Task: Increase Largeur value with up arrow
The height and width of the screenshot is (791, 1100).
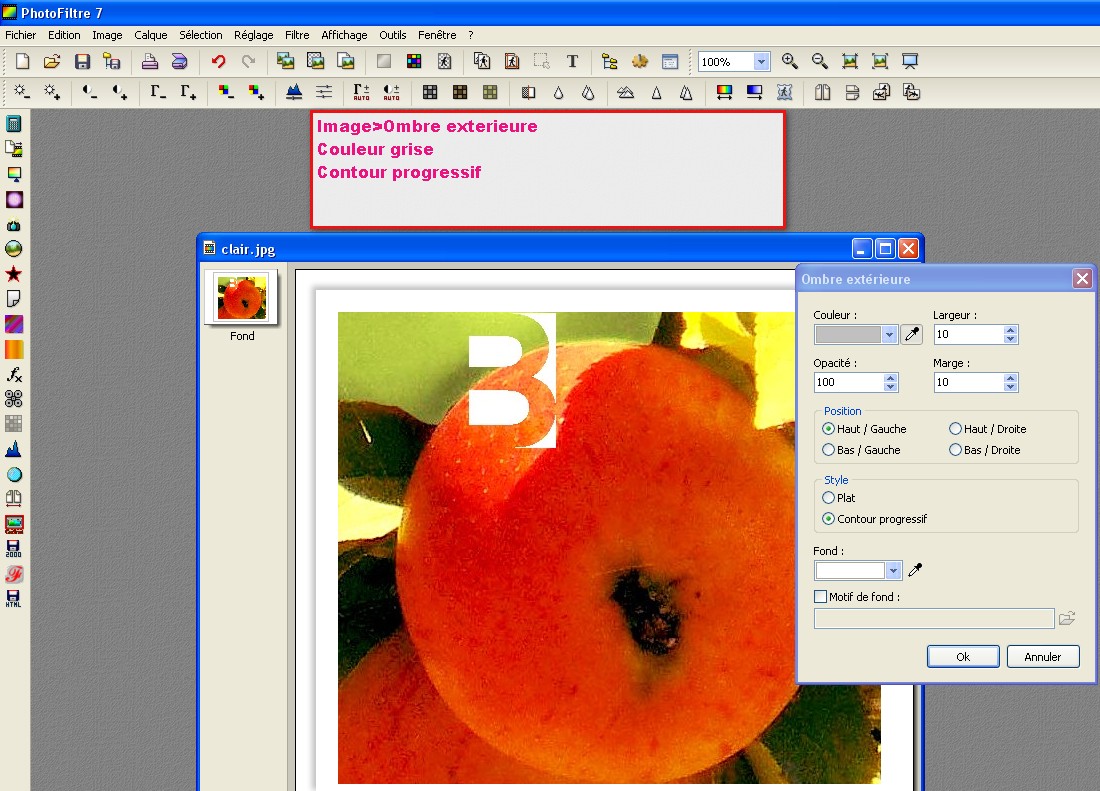Action: (x=1010, y=330)
